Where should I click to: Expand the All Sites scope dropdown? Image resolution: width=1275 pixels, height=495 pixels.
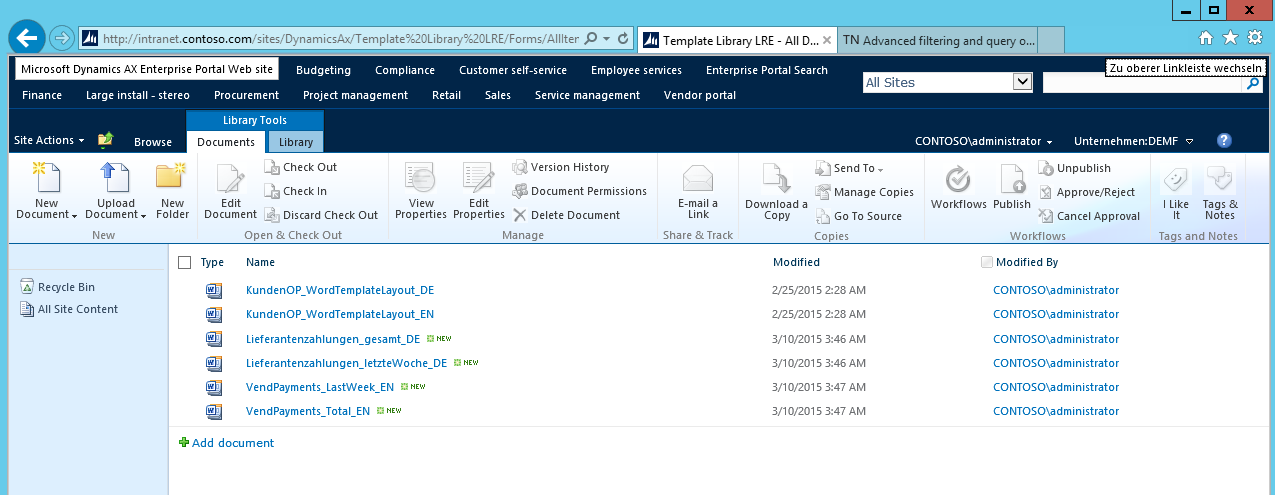click(x=1021, y=82)
